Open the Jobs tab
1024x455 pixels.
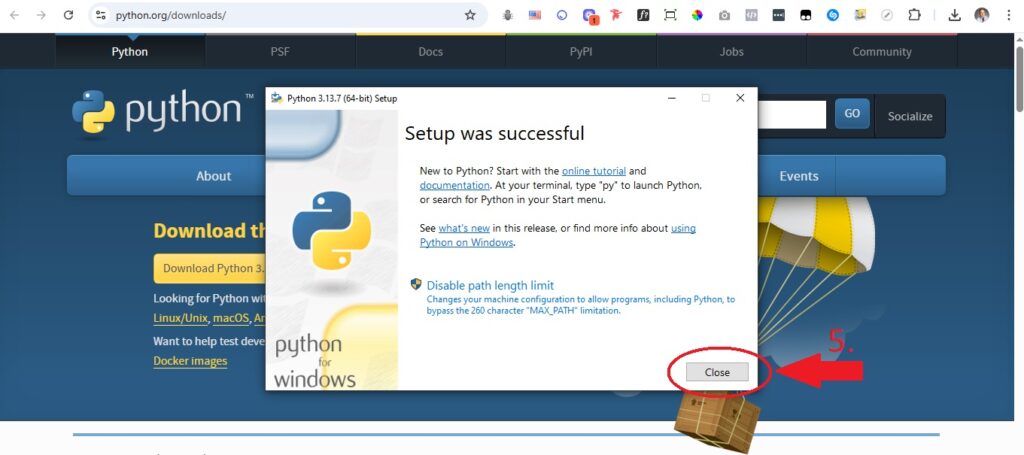[x=731, y=52]
